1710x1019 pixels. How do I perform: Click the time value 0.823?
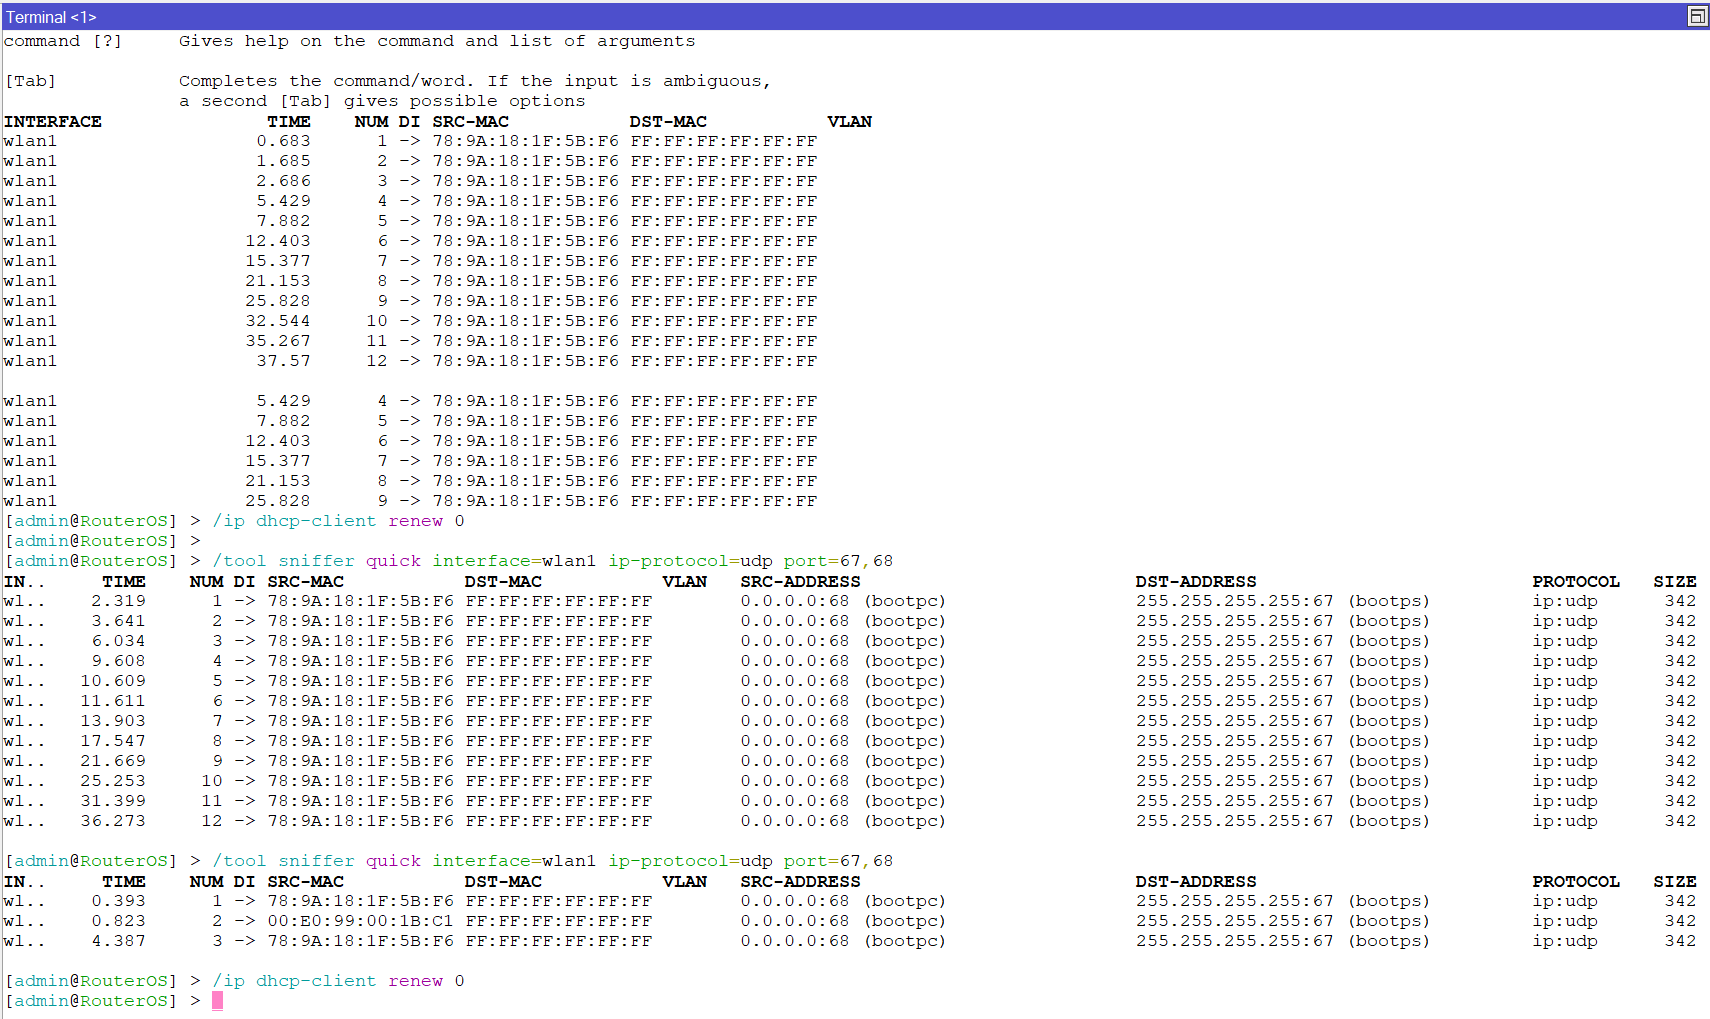coord(118,921)
